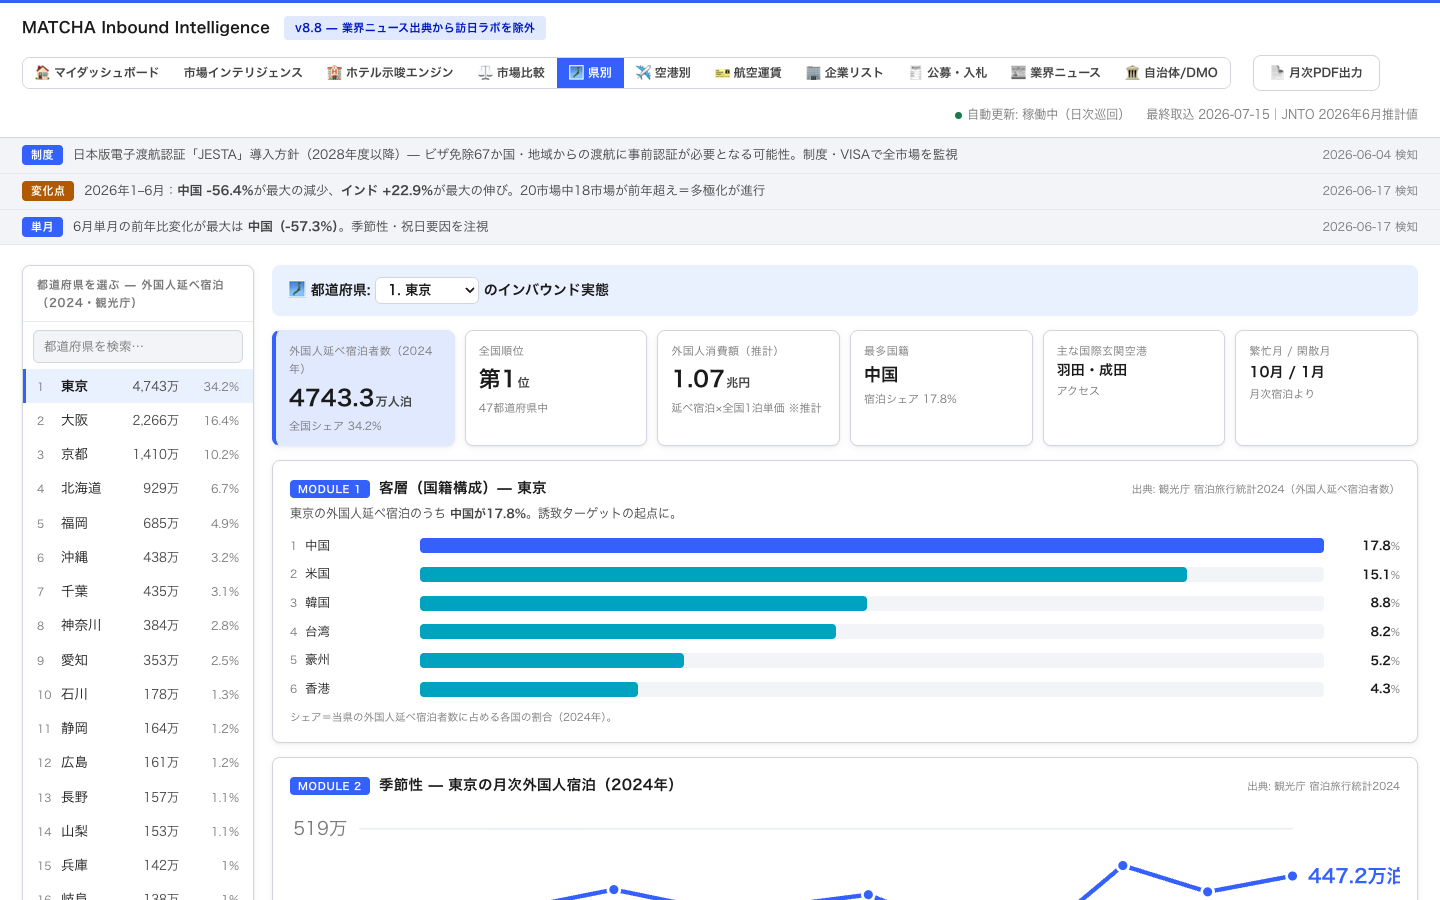The height and width of the screenshot is (900, 1440).
Task: Click the newspaper icon on 業界ニュース tab
Action: pos(1018,73)
